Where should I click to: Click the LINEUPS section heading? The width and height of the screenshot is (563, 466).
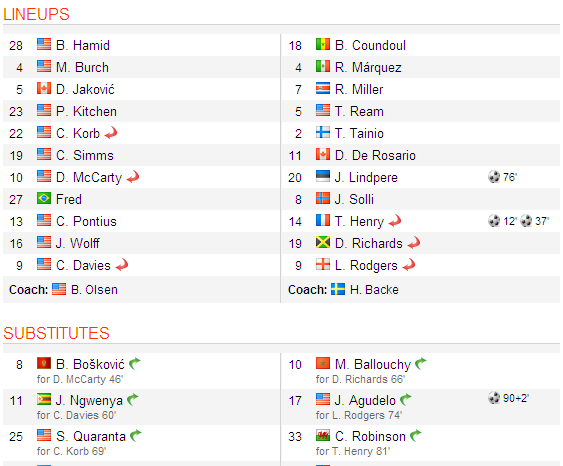36,14
